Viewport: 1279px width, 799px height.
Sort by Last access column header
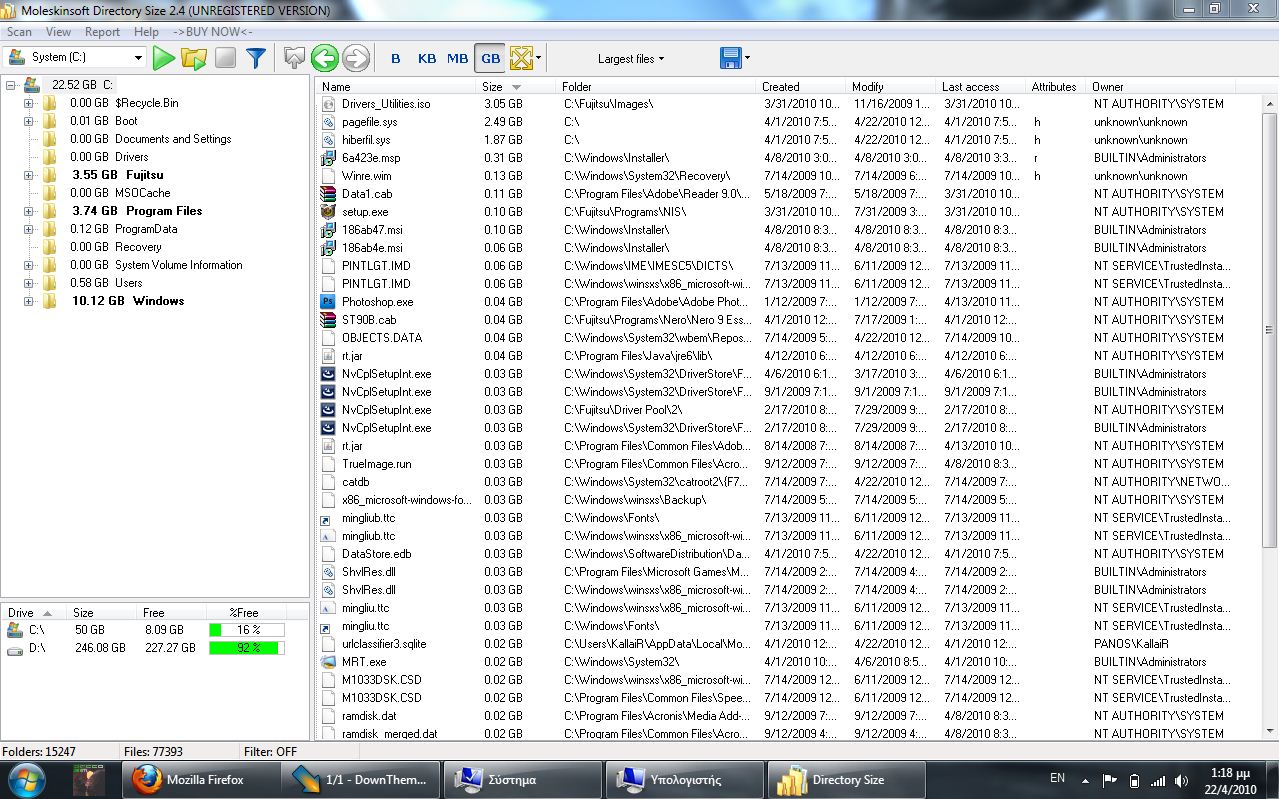[980, 87]
